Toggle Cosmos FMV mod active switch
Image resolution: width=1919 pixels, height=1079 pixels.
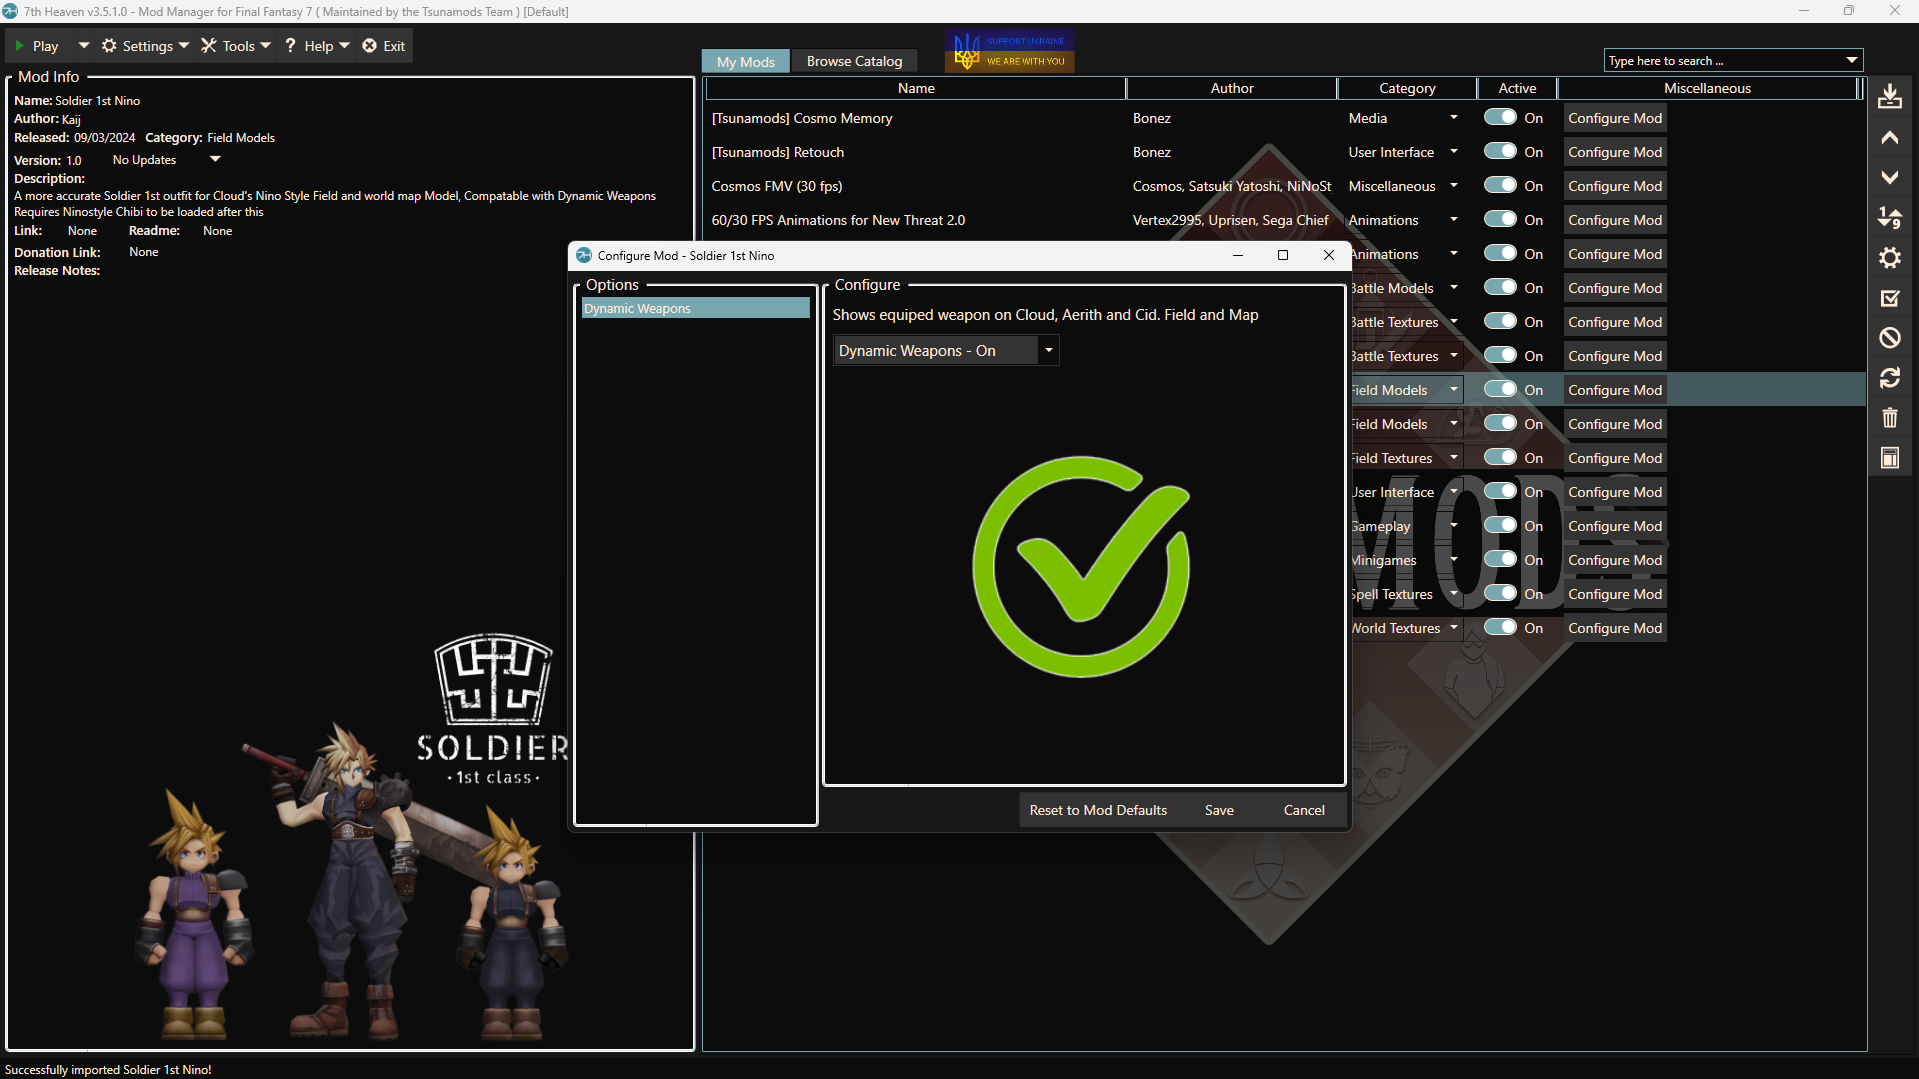tap(1500, 185)
